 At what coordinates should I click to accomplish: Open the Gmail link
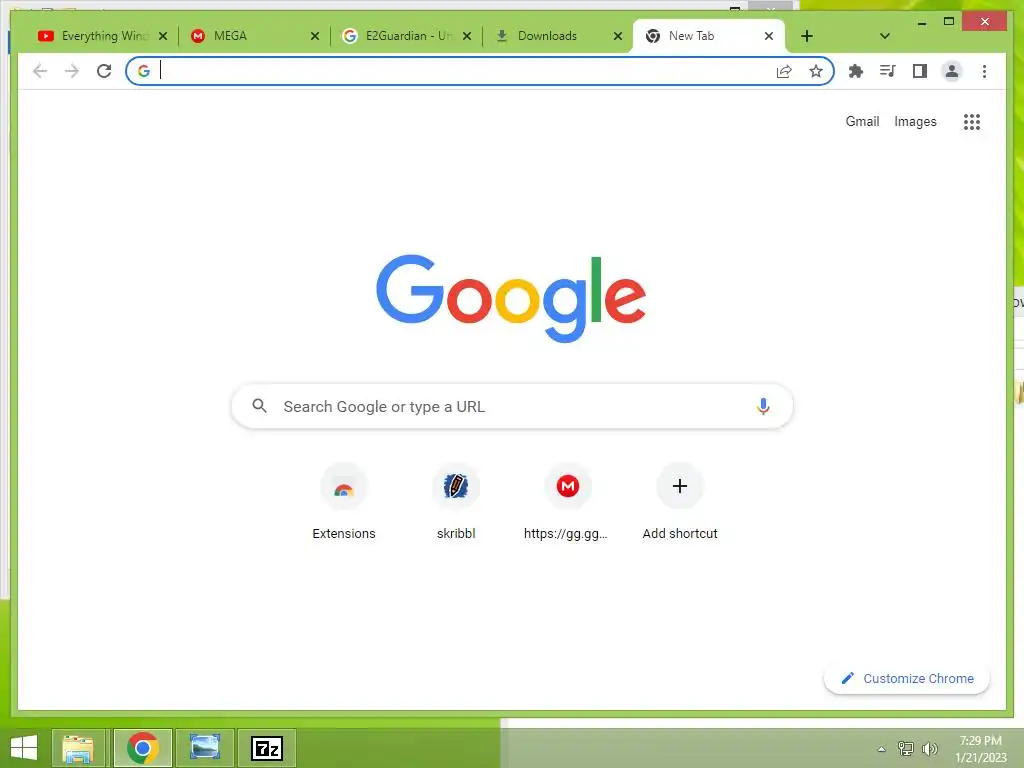862,121
